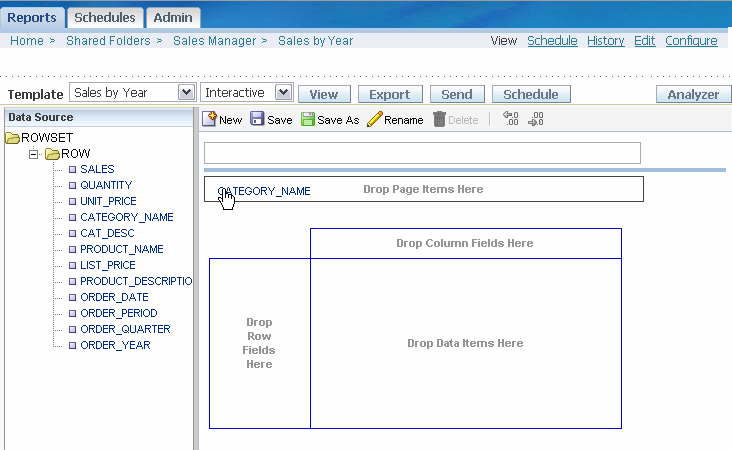The width and height of the screenshot is (732, 450).
Task: Click the field icon beside LIST_PRICE
Action: tap(72, 265)
